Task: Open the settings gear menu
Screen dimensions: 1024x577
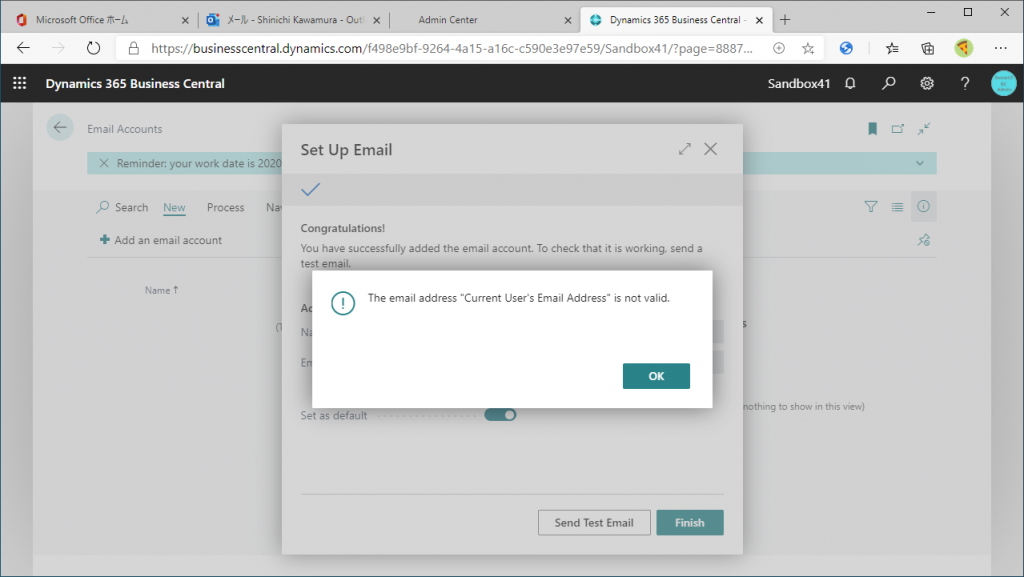Action: point(927,84)
